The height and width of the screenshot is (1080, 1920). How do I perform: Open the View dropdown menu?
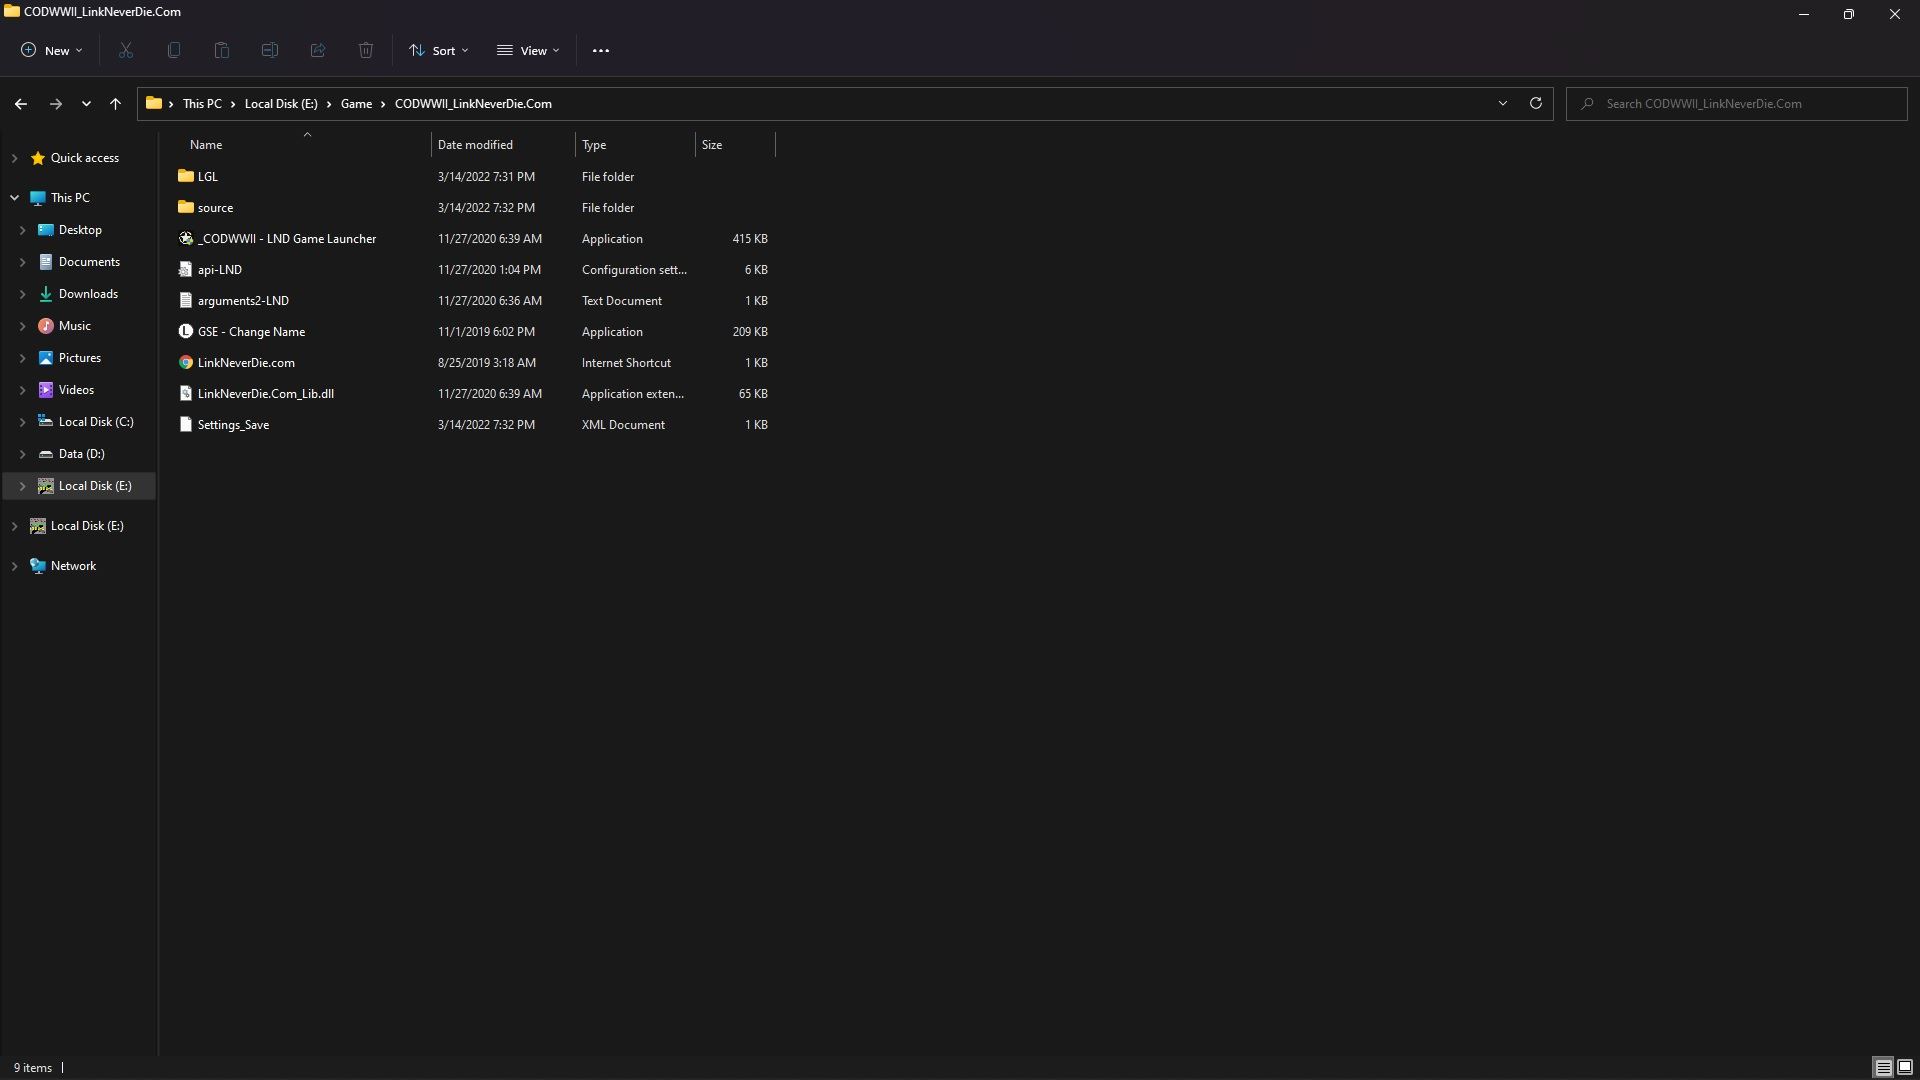click(x=528, y=51)
